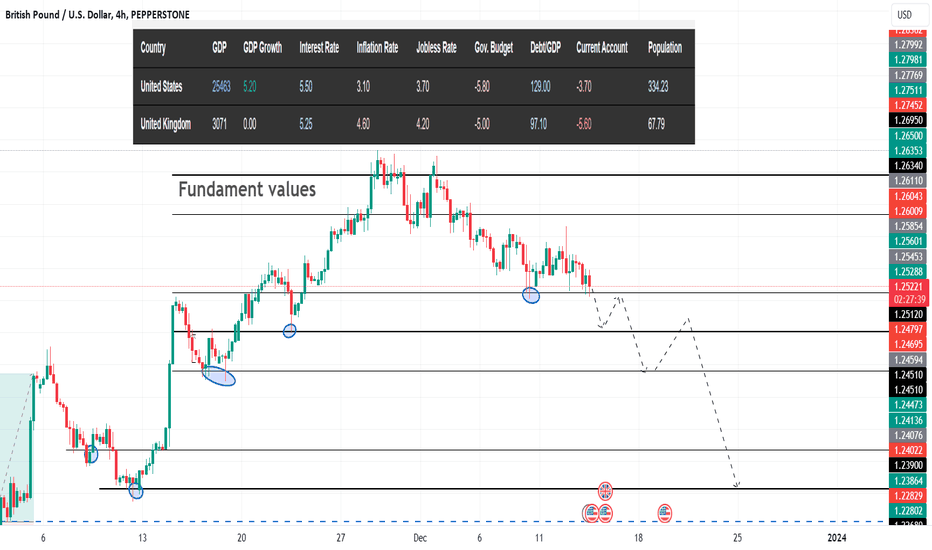Select the large blue ellipse drawing near 1.24510

219,376
